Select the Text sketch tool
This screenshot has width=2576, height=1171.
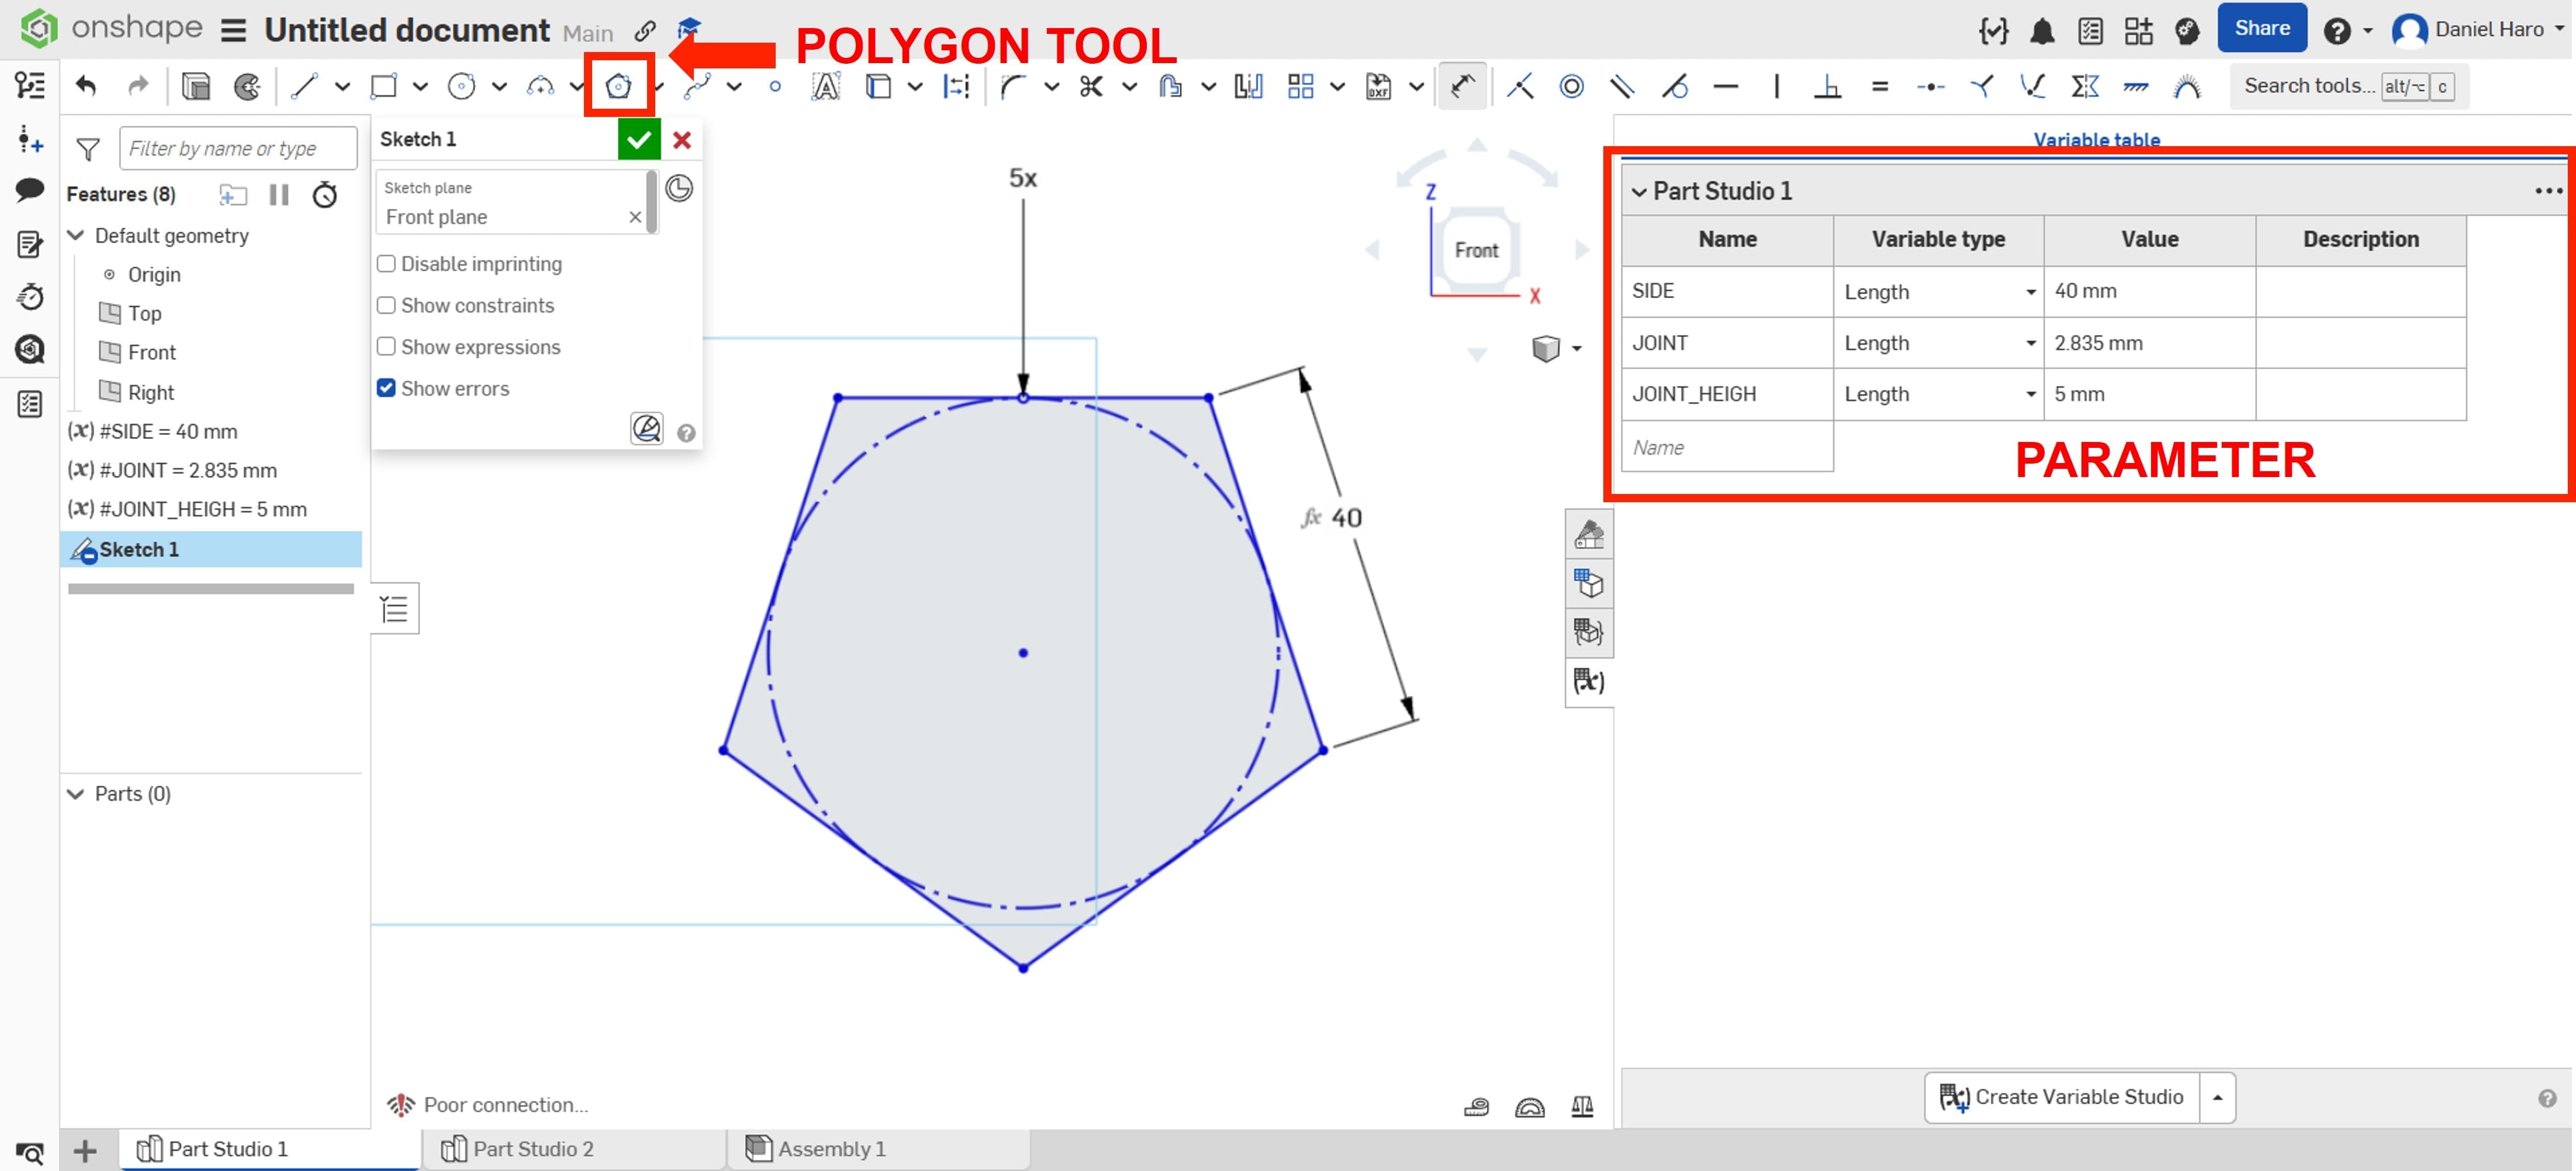(825, 87)
